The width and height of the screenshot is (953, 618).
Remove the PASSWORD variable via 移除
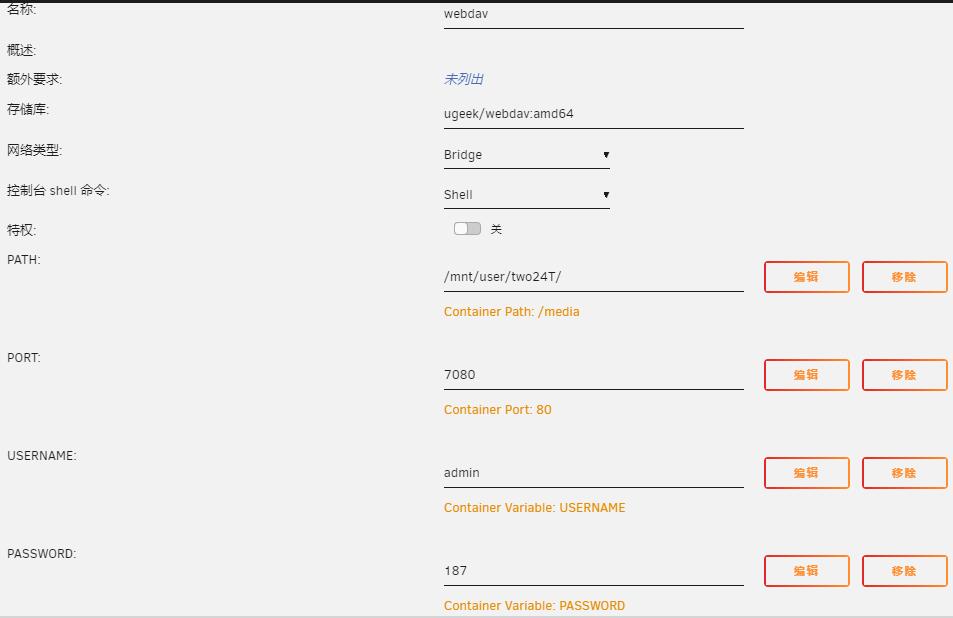904,571
